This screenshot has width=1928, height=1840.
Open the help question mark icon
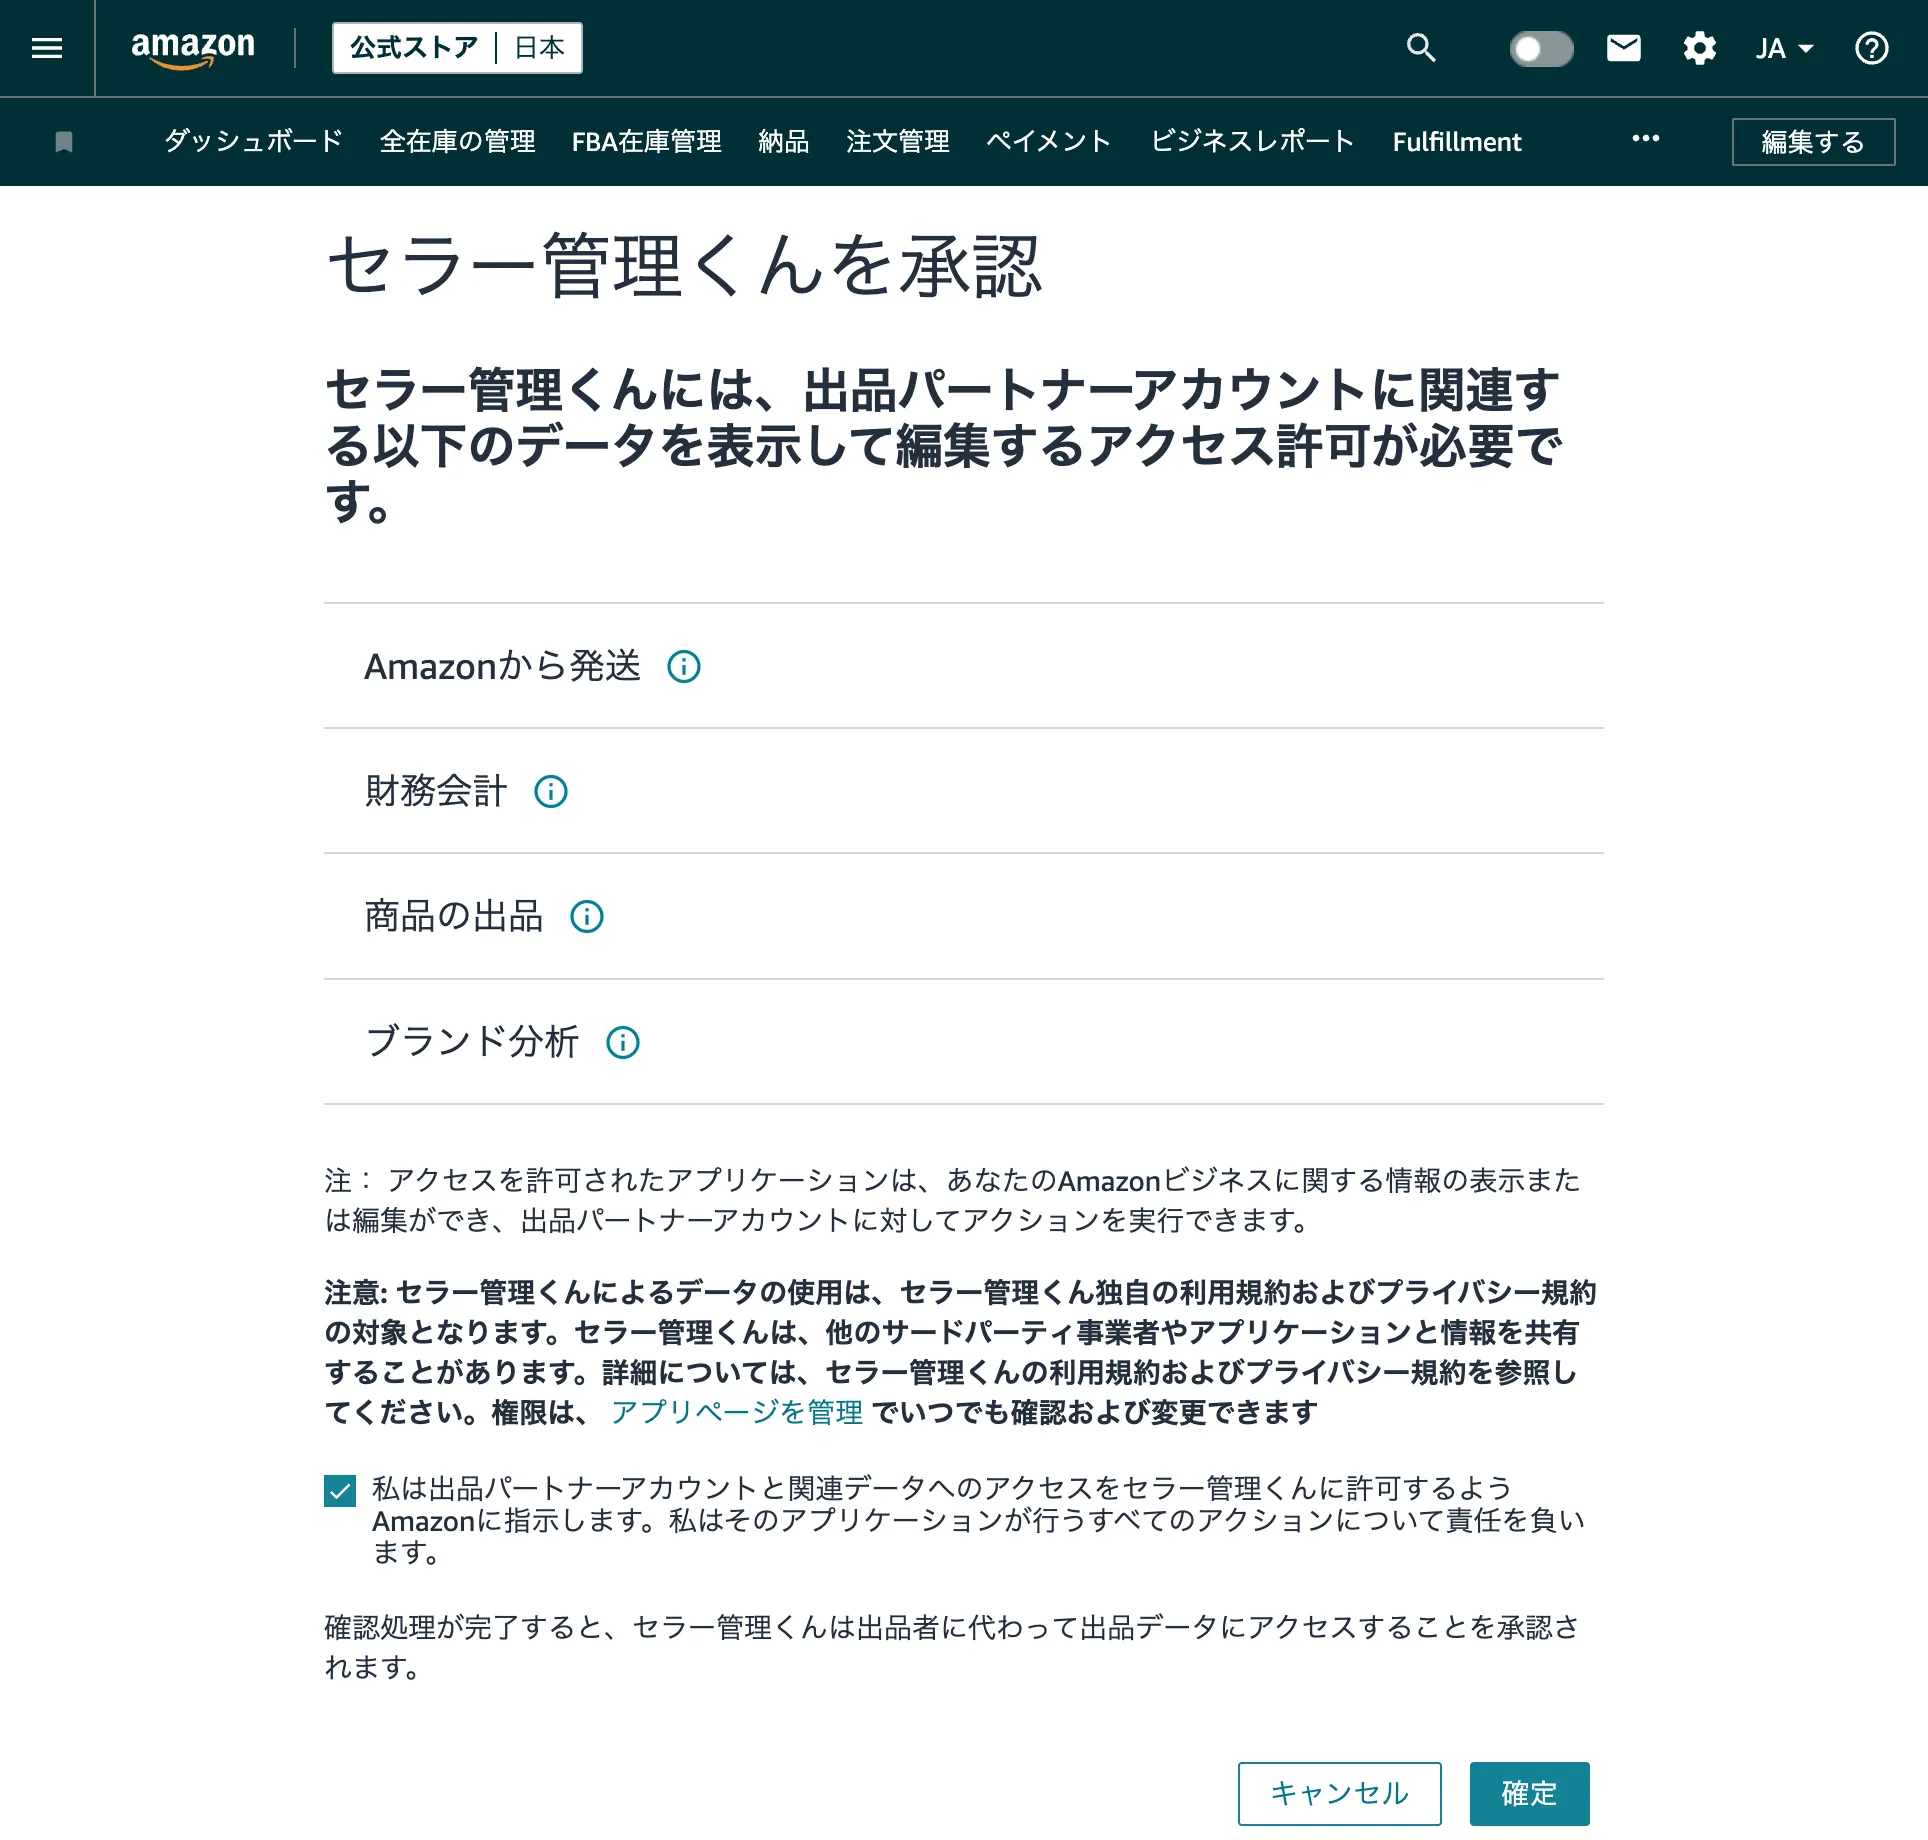[x=1871, y=48]
